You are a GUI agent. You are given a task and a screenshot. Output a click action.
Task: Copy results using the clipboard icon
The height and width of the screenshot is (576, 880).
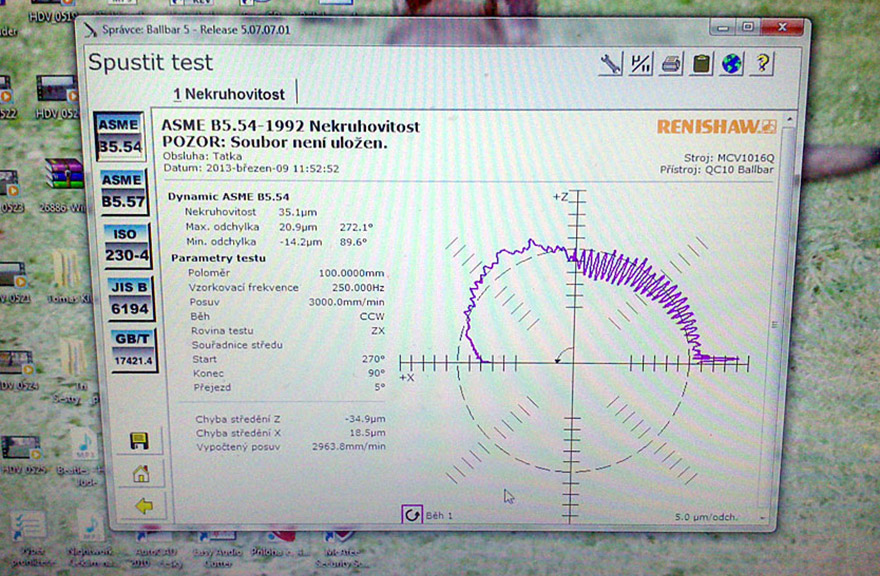tap(702, 63)
